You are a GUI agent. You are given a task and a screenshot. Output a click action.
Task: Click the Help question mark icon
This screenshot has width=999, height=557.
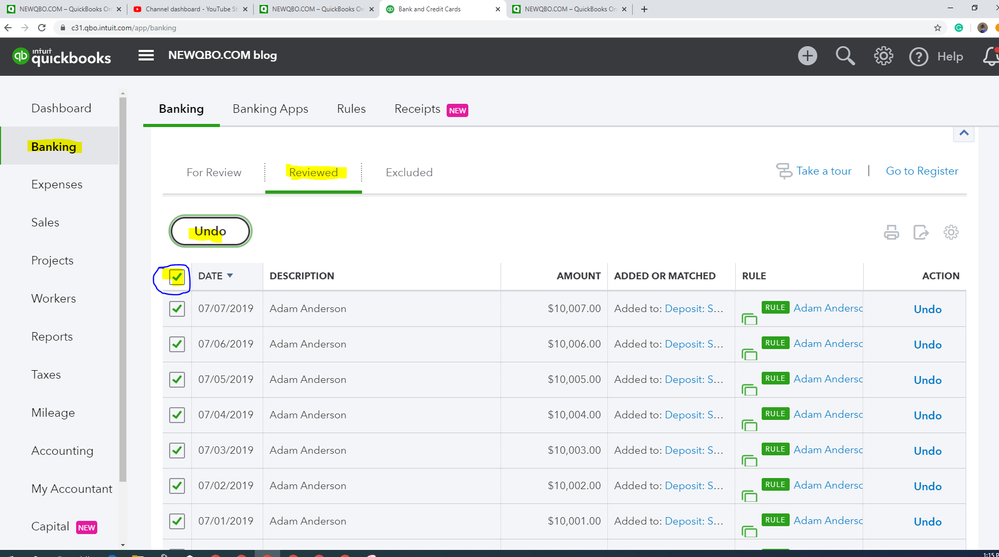pos(918,57)
